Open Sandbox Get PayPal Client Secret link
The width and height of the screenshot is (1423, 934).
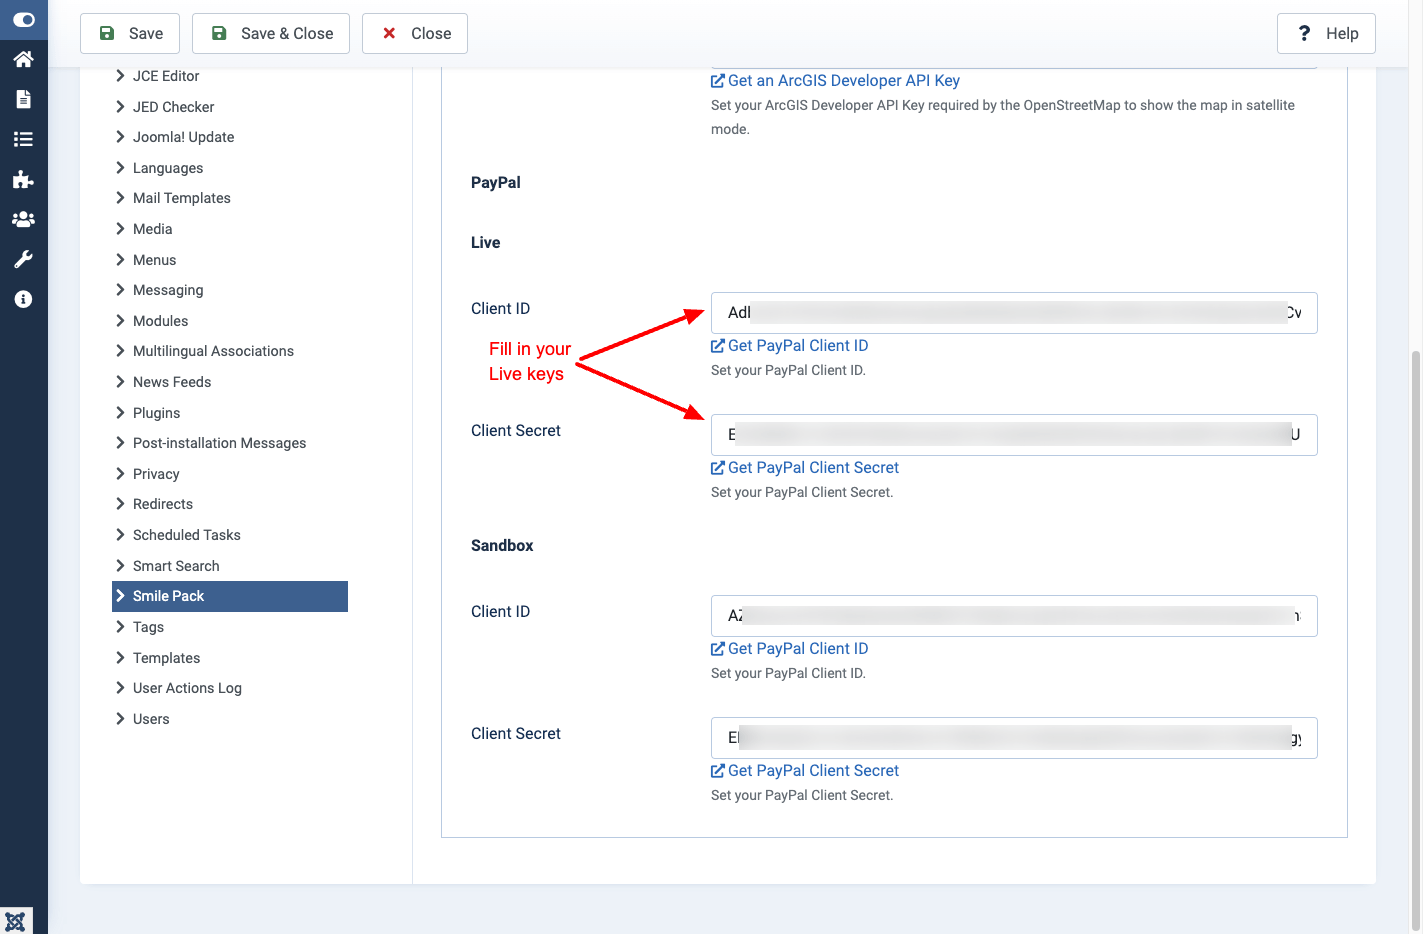click(x=805, y=770)
